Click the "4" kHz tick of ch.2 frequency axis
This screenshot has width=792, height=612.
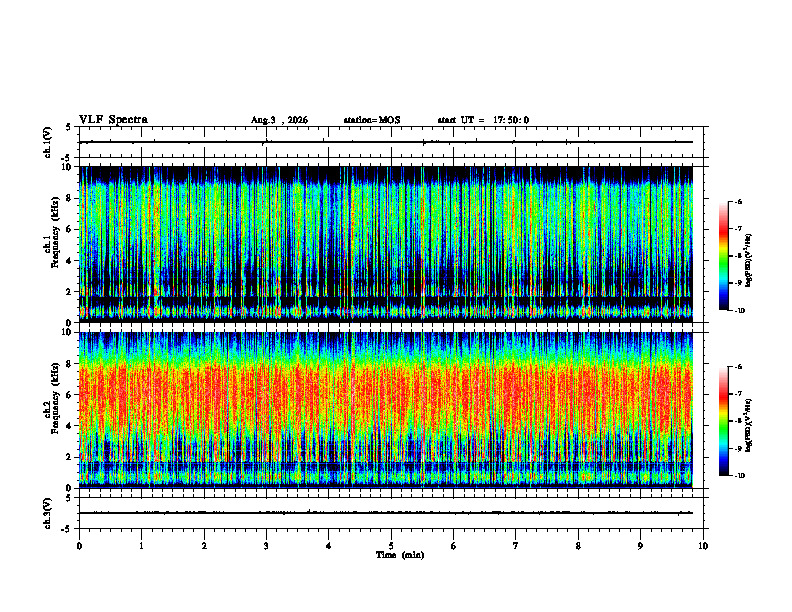pyautogui.click(x=71, y=426)
